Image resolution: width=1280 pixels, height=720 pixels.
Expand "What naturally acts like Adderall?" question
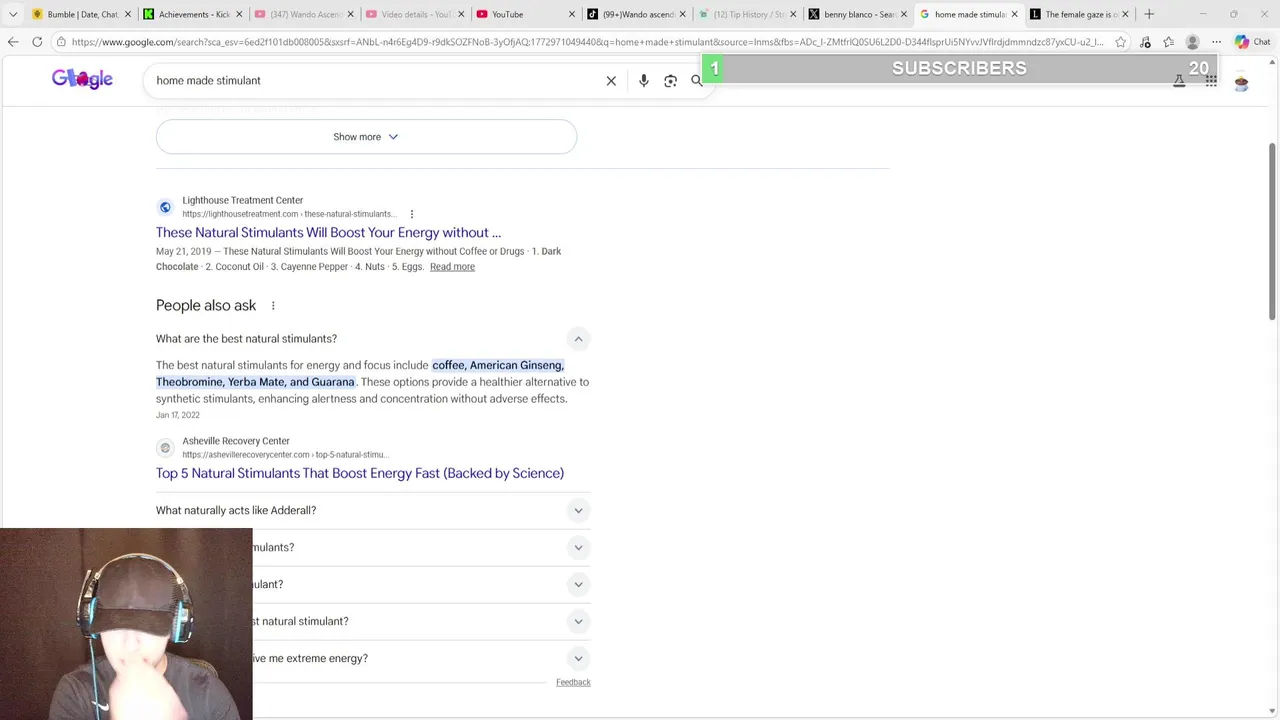coord(578,511)
